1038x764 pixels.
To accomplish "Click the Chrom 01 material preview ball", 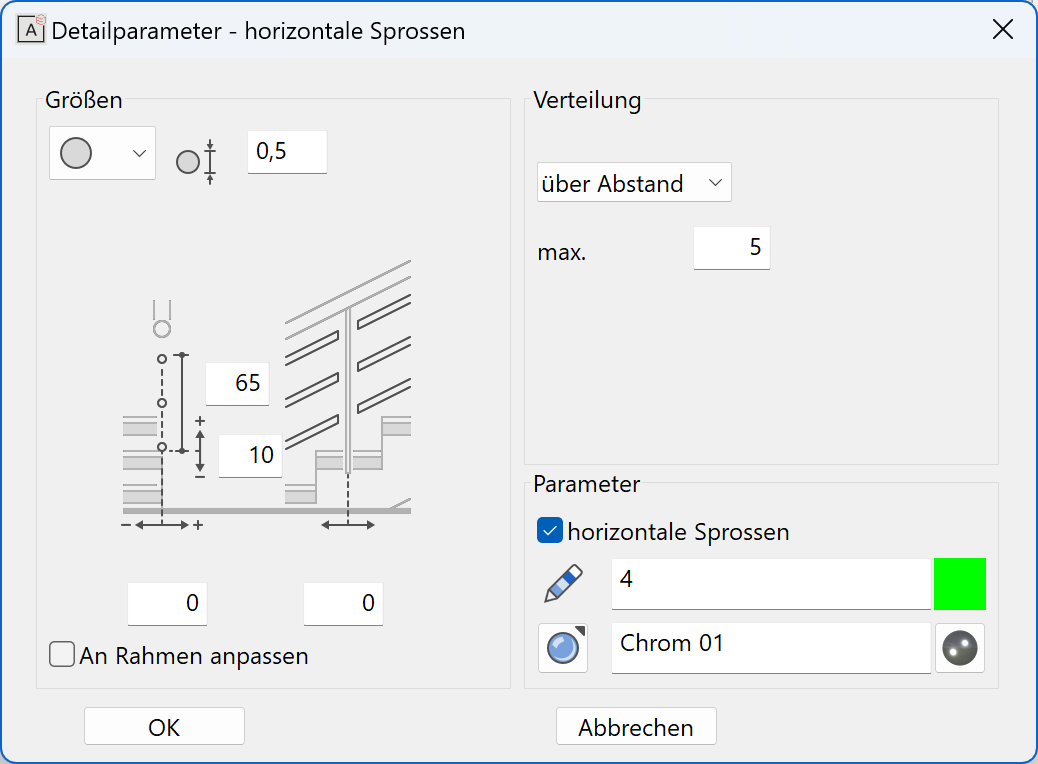I will pos(959,647).
